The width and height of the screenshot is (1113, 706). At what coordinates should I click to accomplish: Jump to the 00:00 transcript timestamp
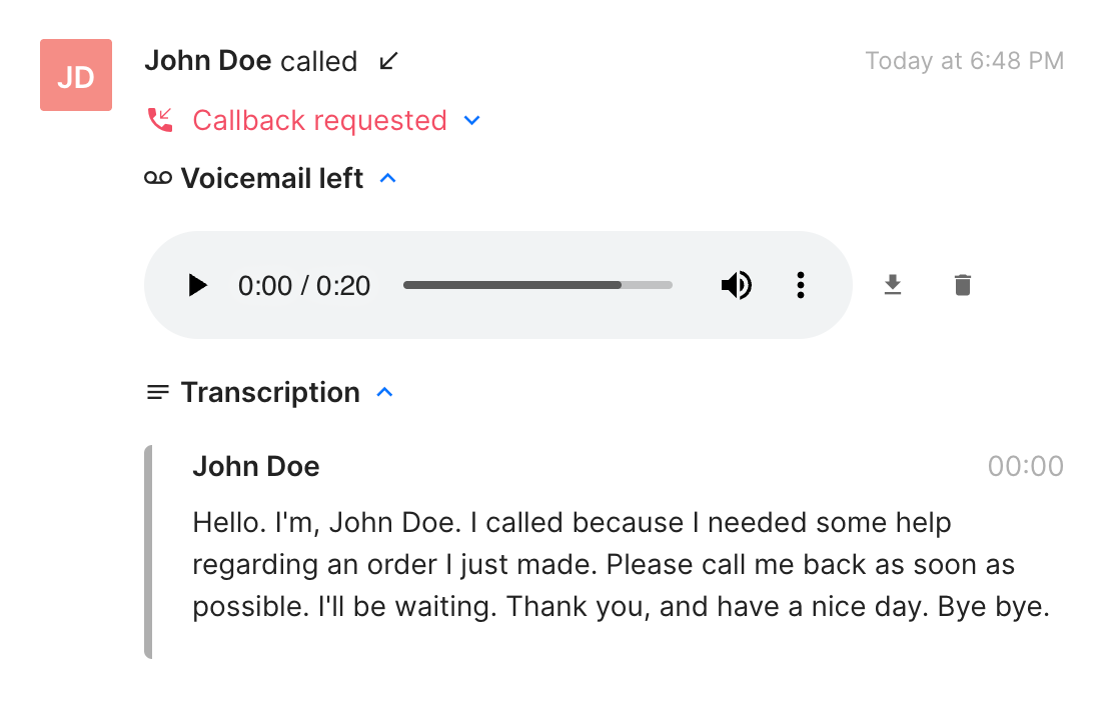pyautogui.click(x=1026, y=466)
